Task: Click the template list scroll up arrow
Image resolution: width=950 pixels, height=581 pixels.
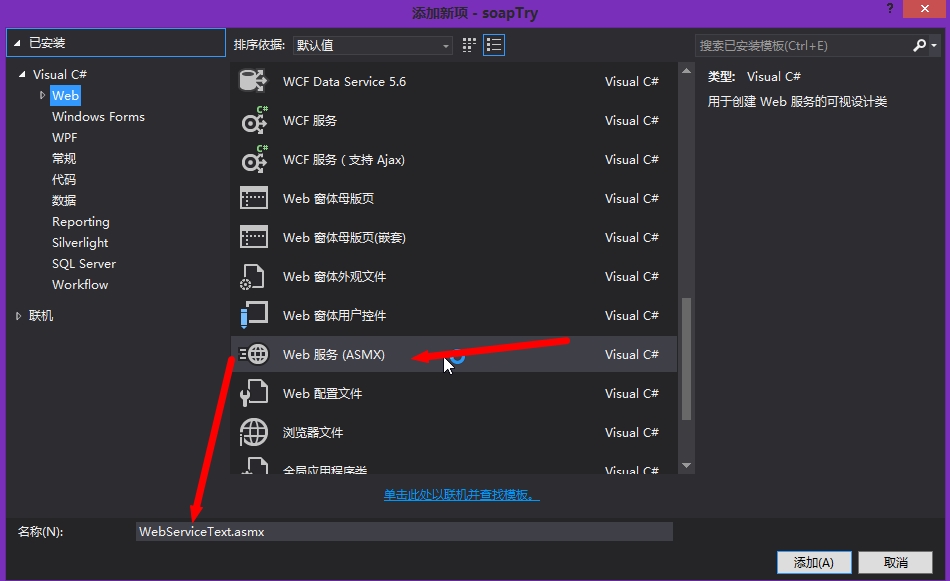Action: point(686,71)
